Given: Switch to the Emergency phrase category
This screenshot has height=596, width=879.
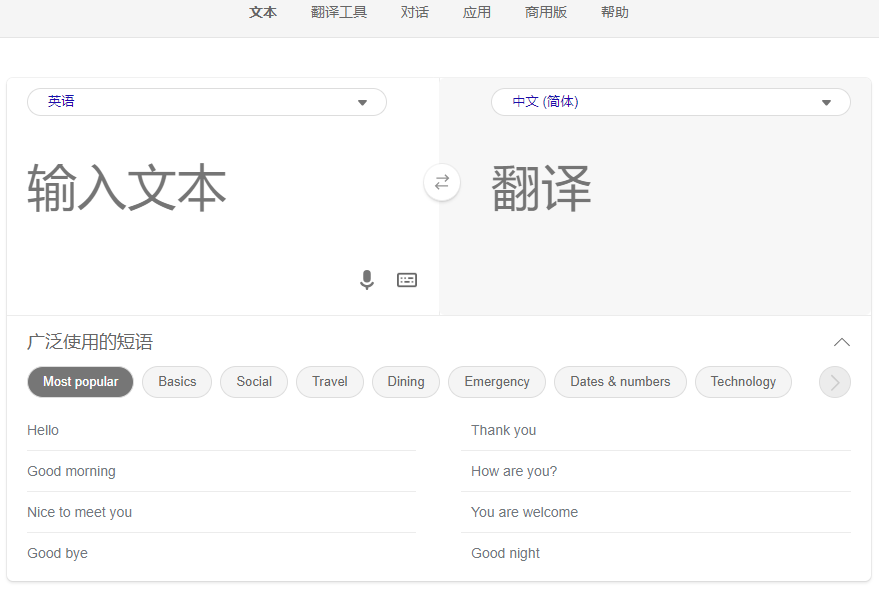Looking at the screenshot, I should tap(497, 382).
